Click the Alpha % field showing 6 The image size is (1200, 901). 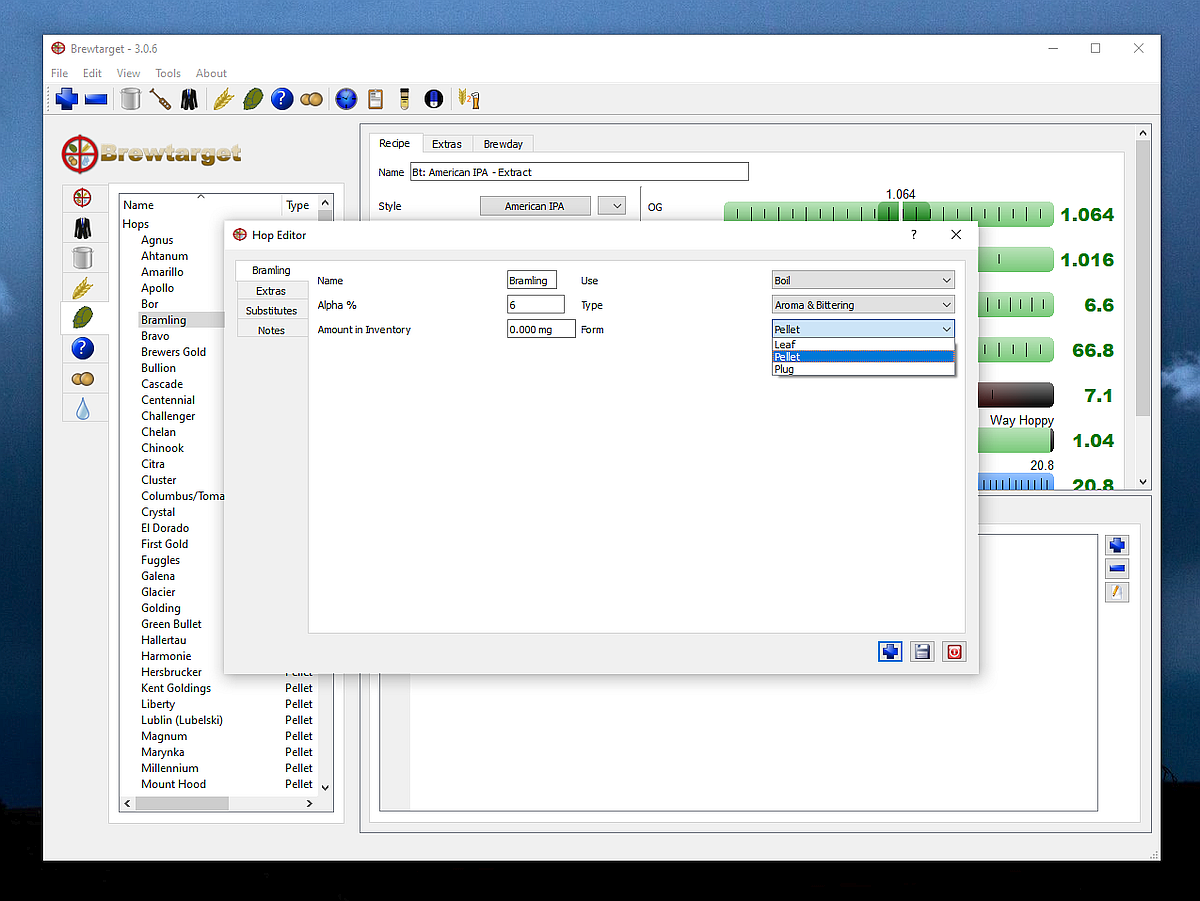pos(536,305)
